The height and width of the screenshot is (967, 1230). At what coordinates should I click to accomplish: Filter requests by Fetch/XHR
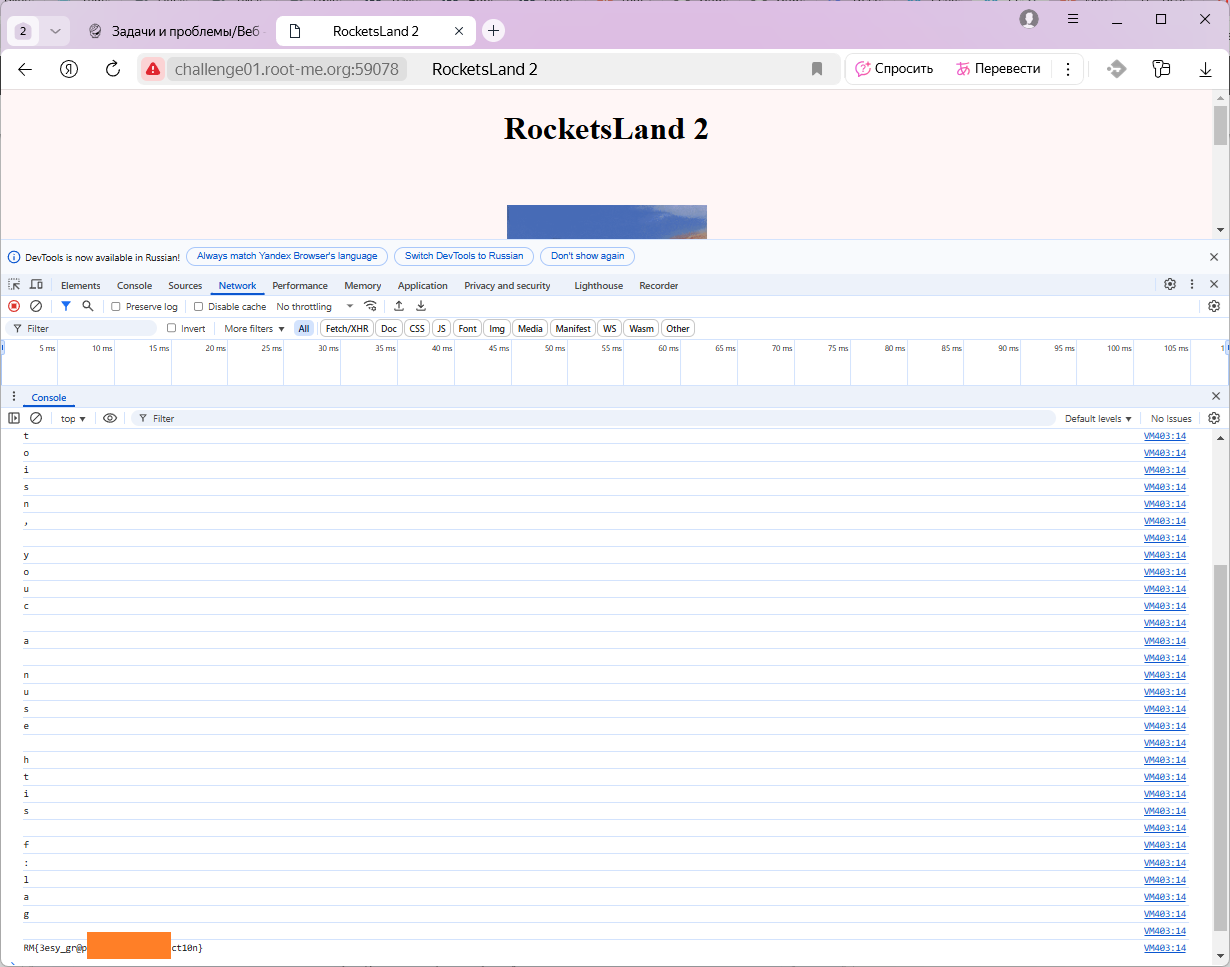coord(347,328)
